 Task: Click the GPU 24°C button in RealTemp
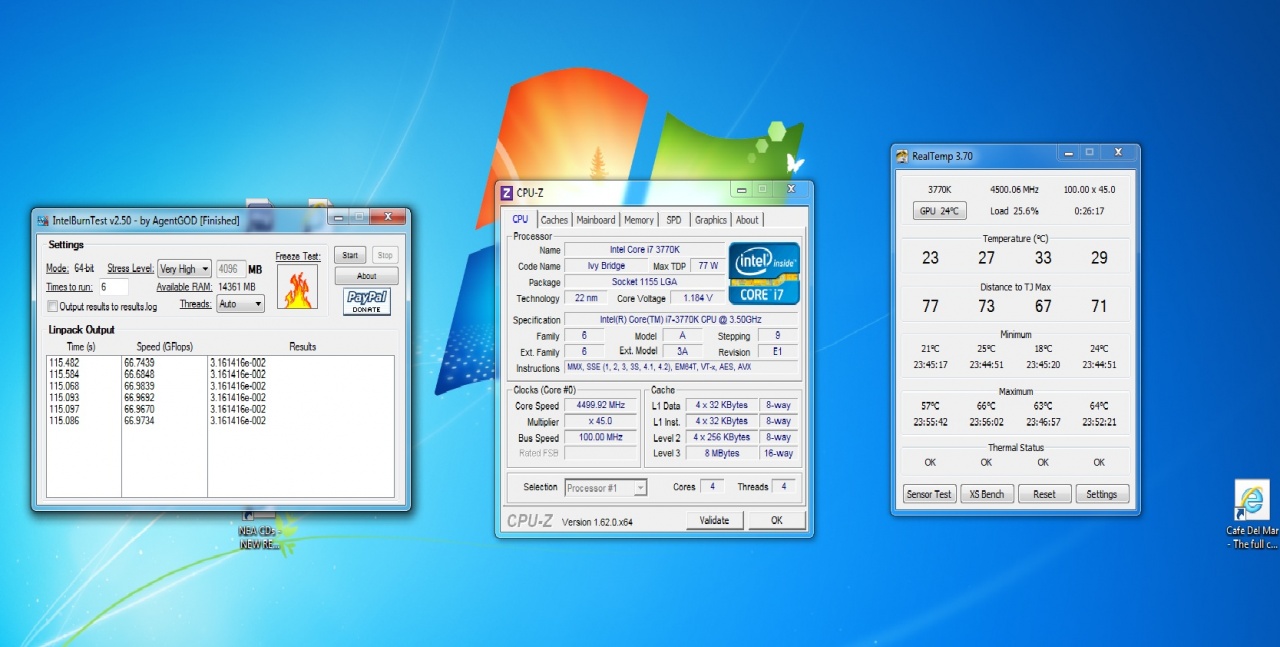(940, 211)
